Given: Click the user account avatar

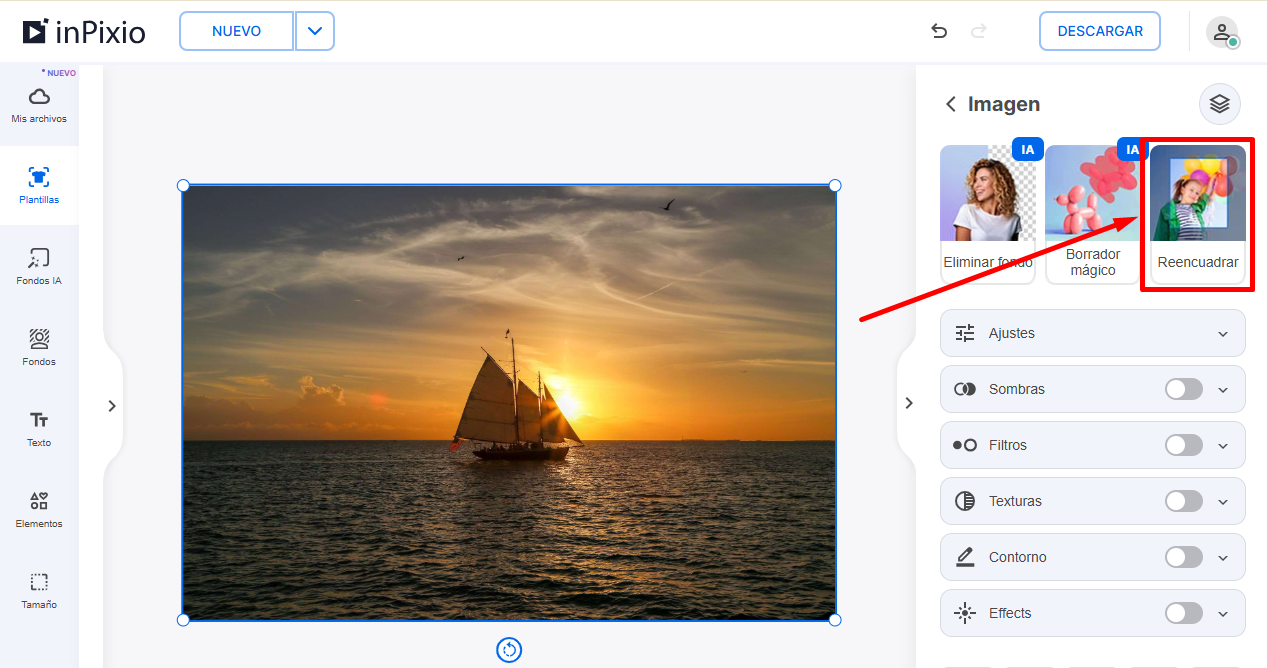Looking at the screenshot, I should pos(1222,32).
